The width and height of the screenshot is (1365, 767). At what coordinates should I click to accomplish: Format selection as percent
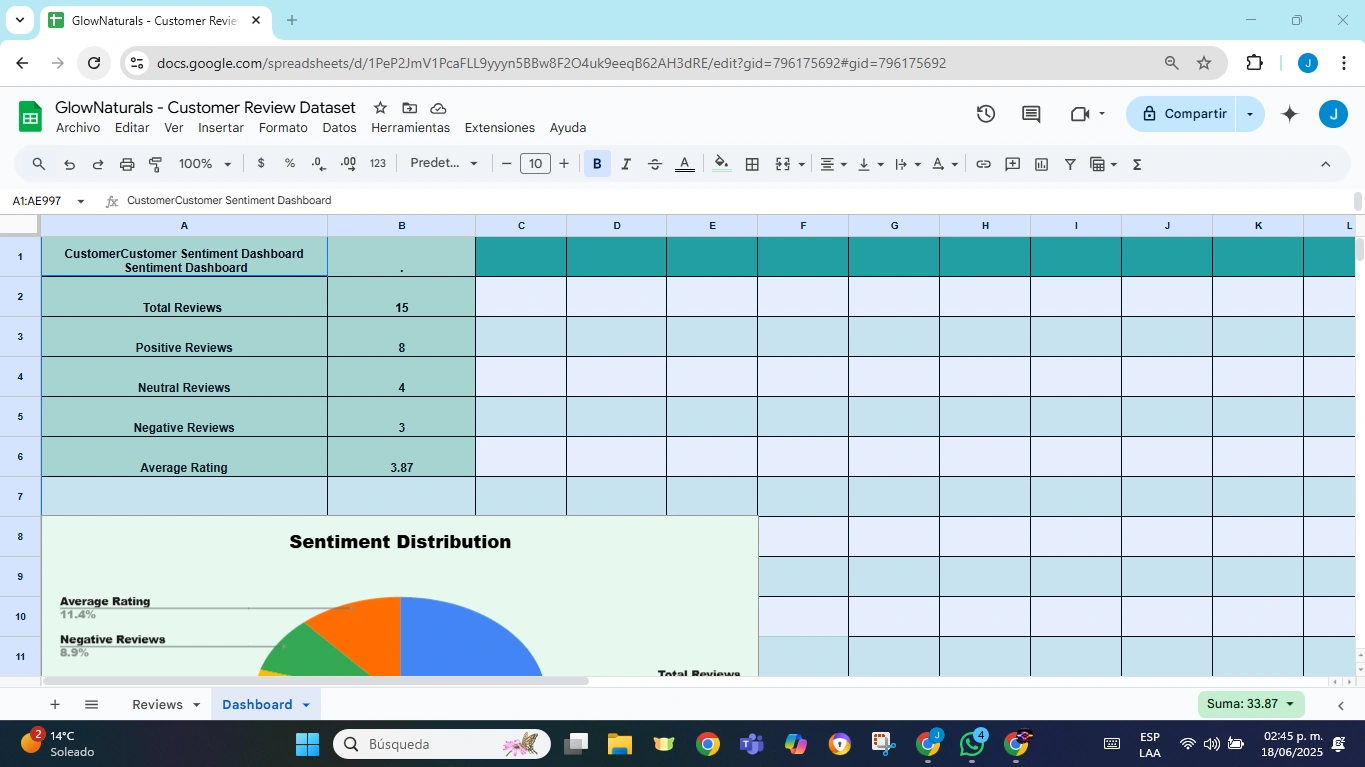tap(290, 164)
